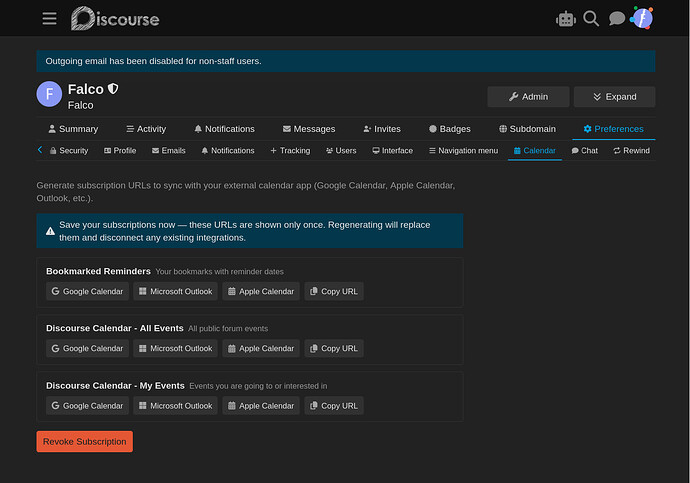Click 'Save your subscriptions now' warning text
This screenshot has height=483, width=690.
coord(245,231)
